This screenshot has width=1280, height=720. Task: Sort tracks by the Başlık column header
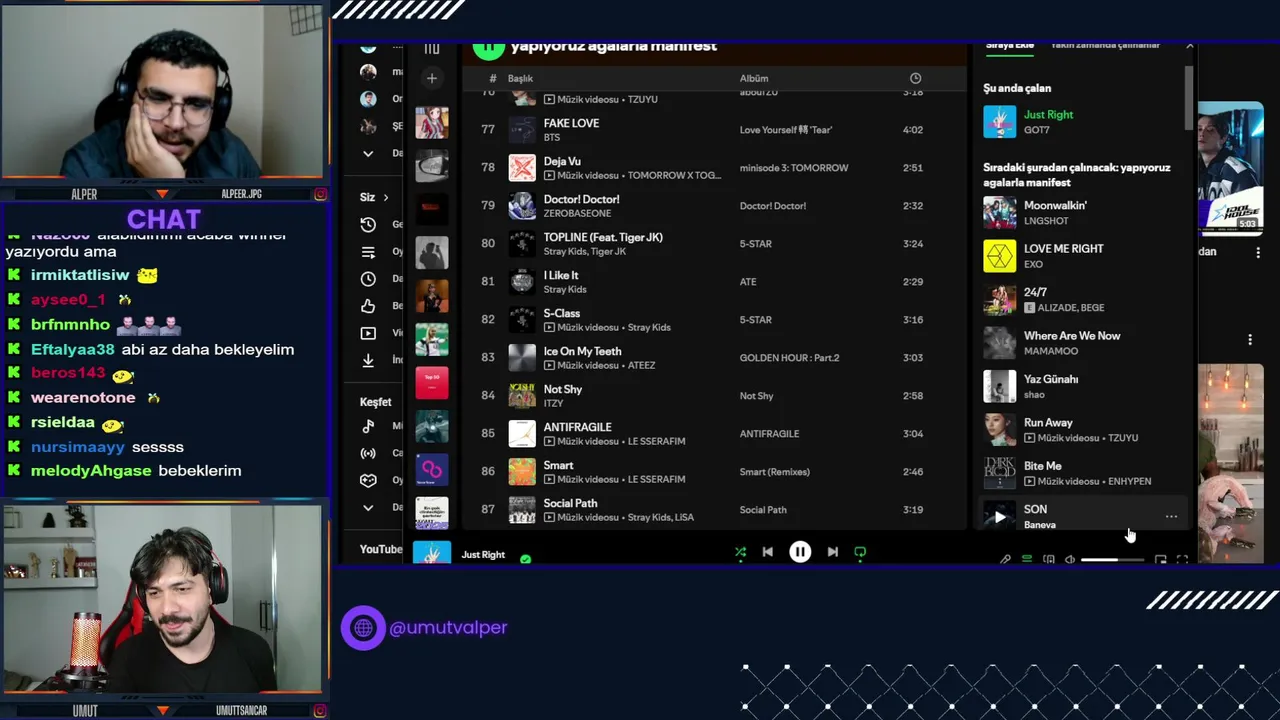click(520, 78)
